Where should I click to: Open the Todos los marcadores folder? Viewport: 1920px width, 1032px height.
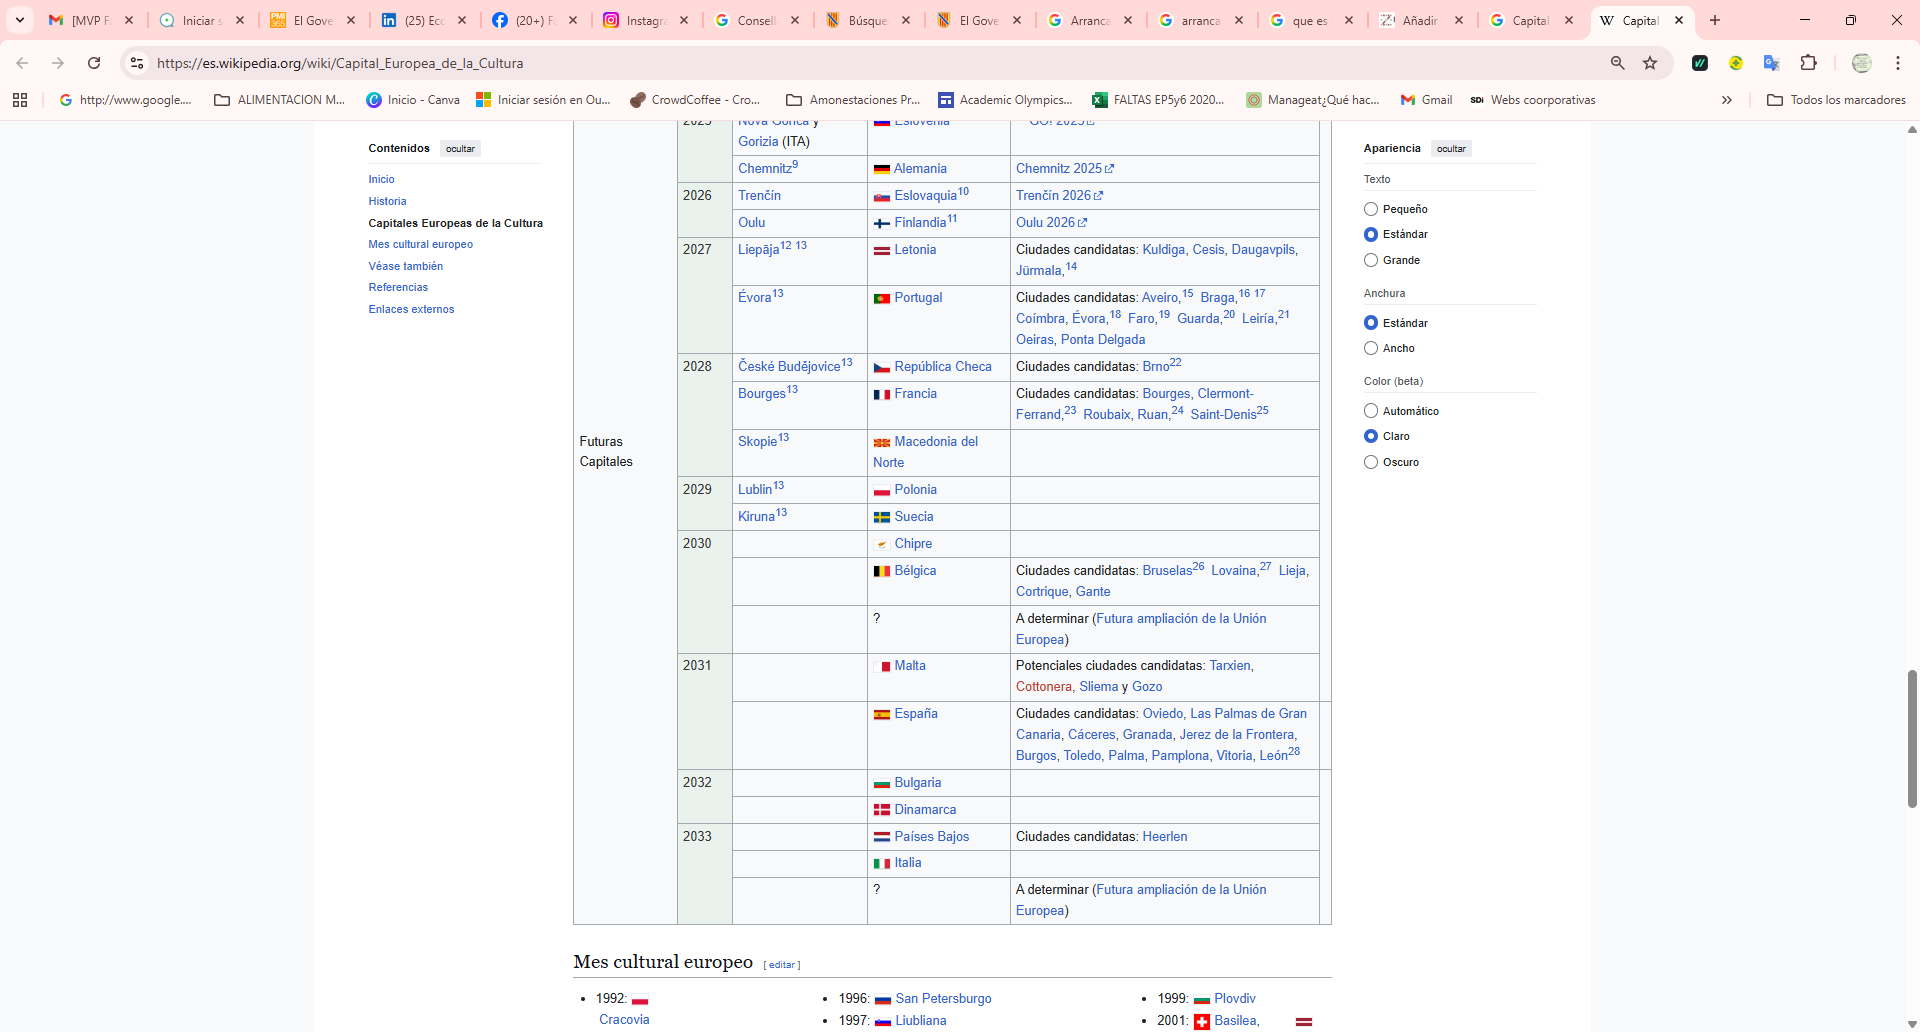click(x=1836, y=100)
